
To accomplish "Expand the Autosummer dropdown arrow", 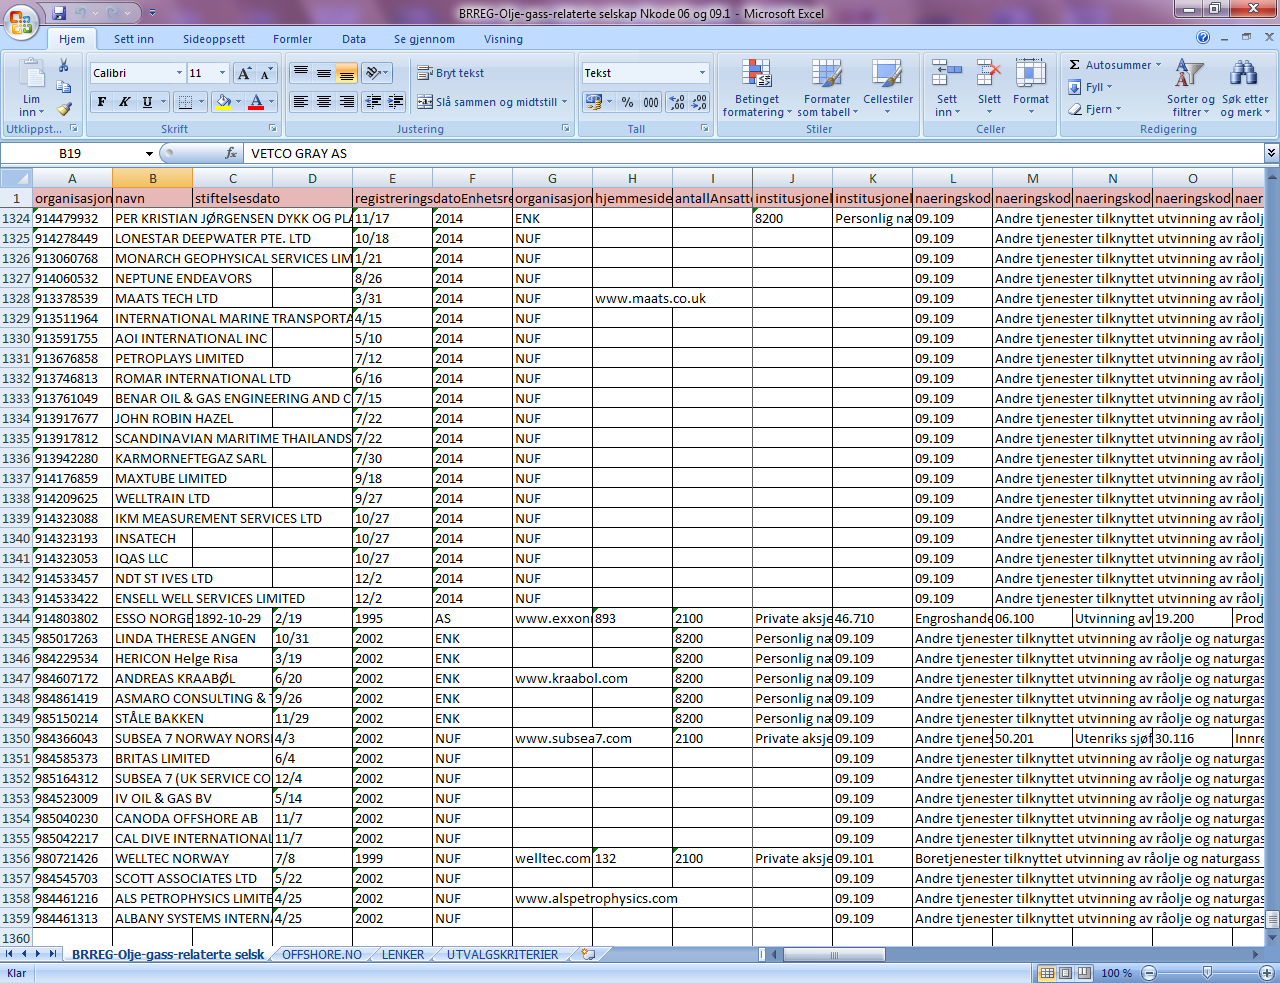I will point(1158,65).
